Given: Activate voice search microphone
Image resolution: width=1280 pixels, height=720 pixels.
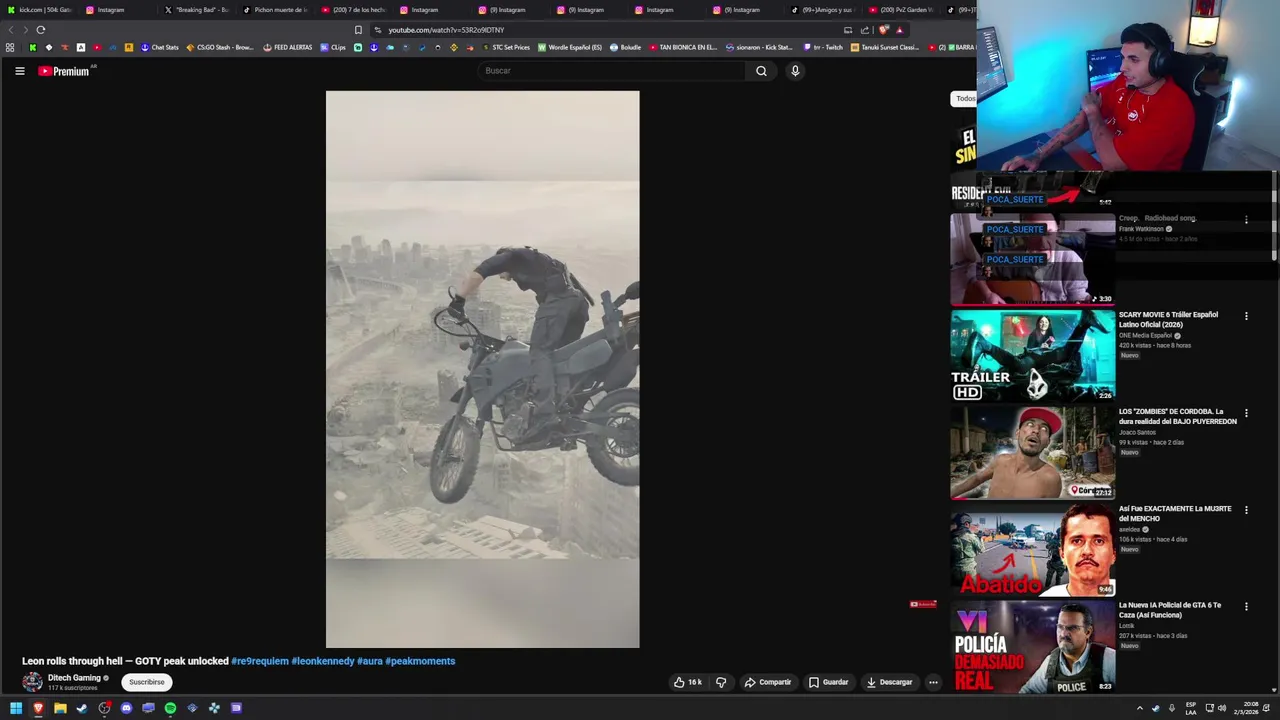Looking at the screenshot, I should 795,71.
